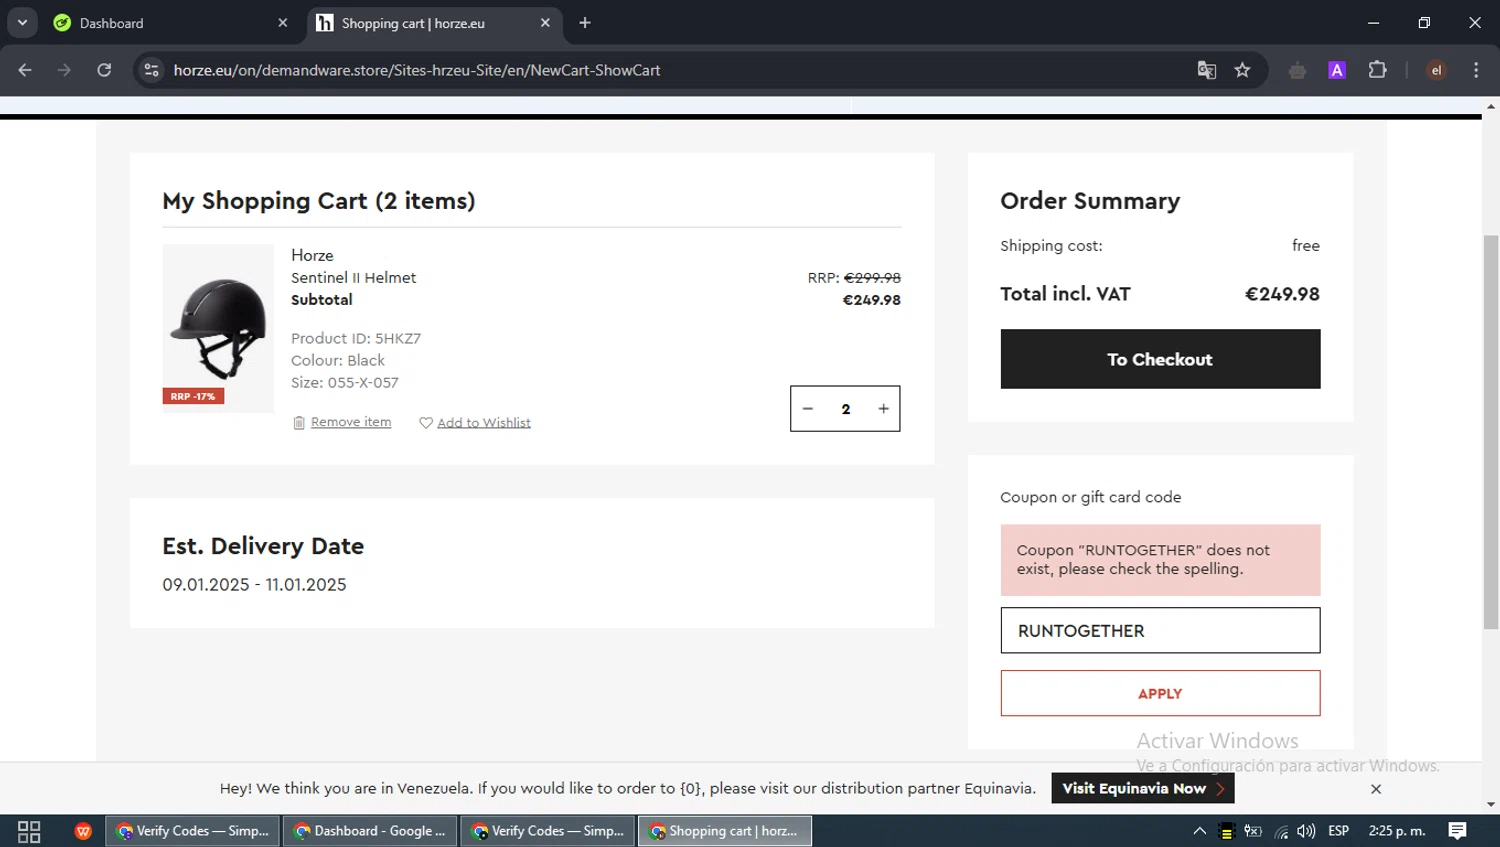Decrease helmet quantity with minus button
The image size is (1500, 847).
[x=808, y=409]
